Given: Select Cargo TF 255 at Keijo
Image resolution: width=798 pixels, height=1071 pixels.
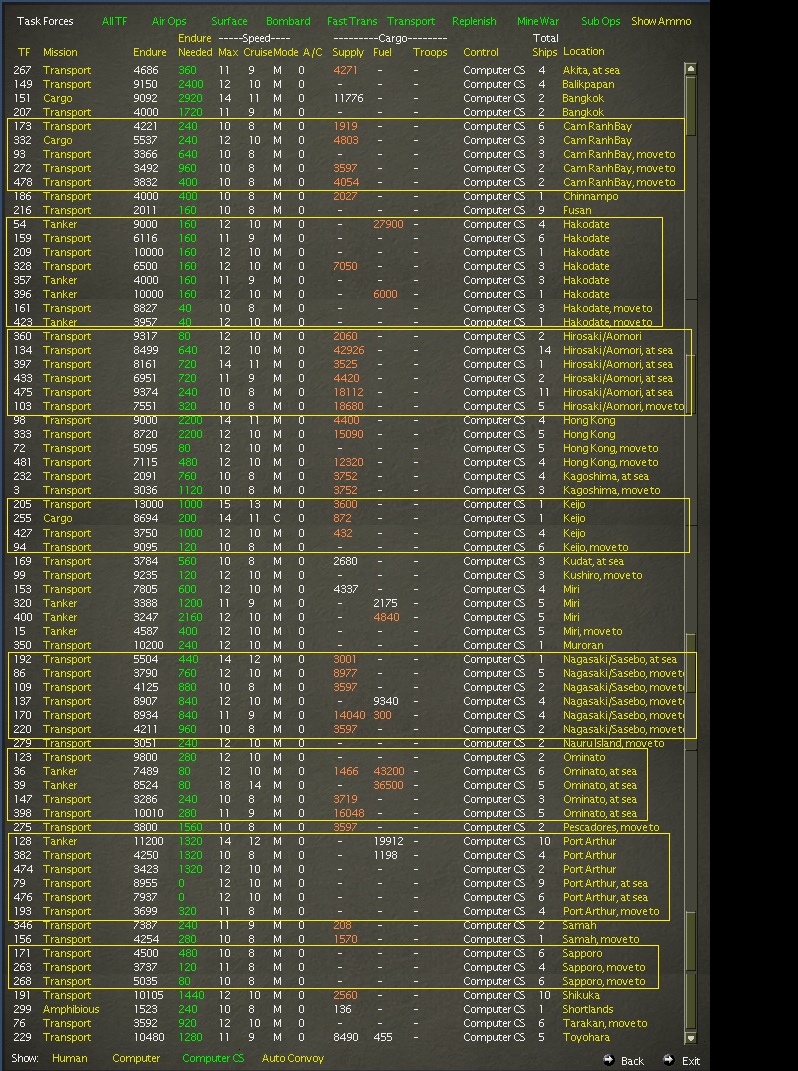Looking at the screenshot, I should (x=345, y=518).
